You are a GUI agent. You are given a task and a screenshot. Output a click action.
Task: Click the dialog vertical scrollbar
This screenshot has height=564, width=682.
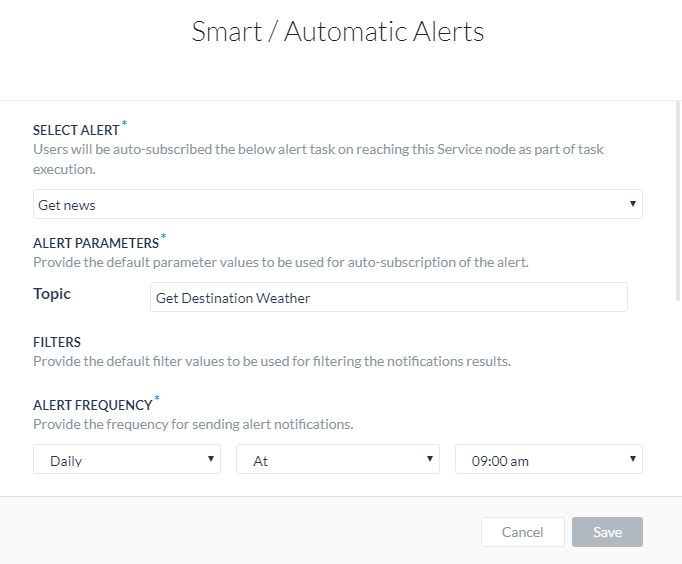coord(678,201)
